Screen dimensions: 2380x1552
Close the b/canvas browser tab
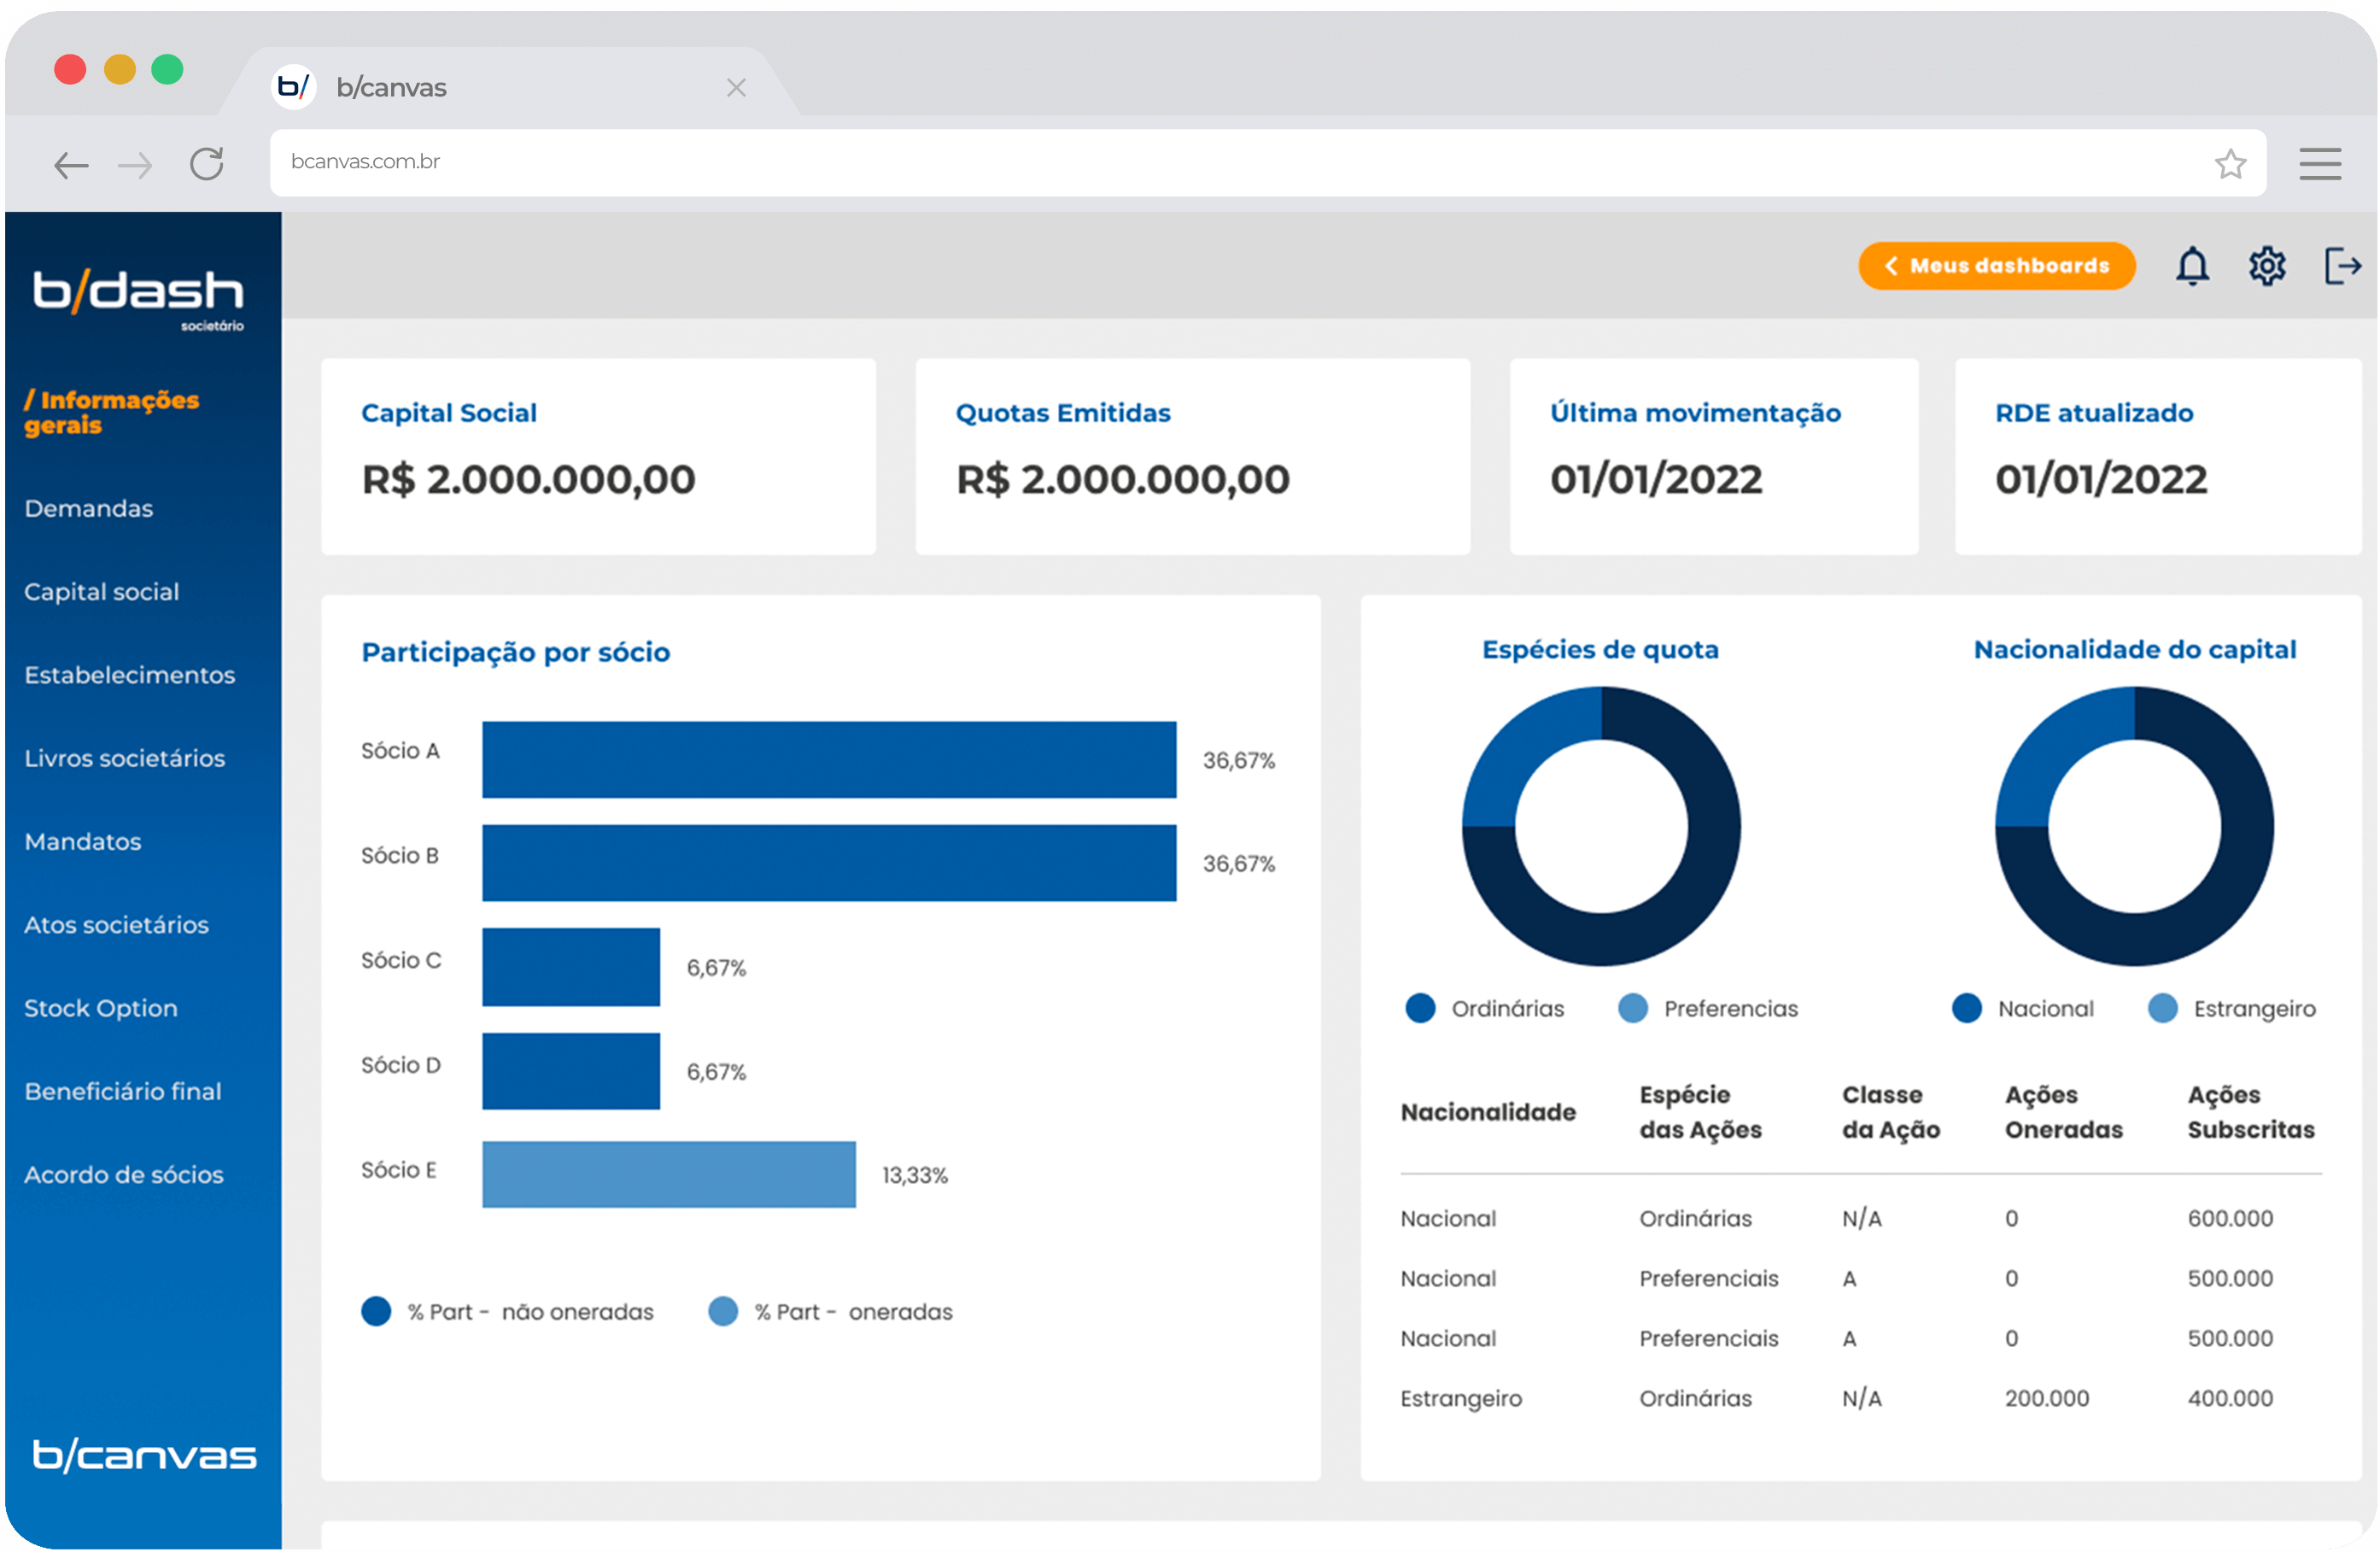coord(736,88)
